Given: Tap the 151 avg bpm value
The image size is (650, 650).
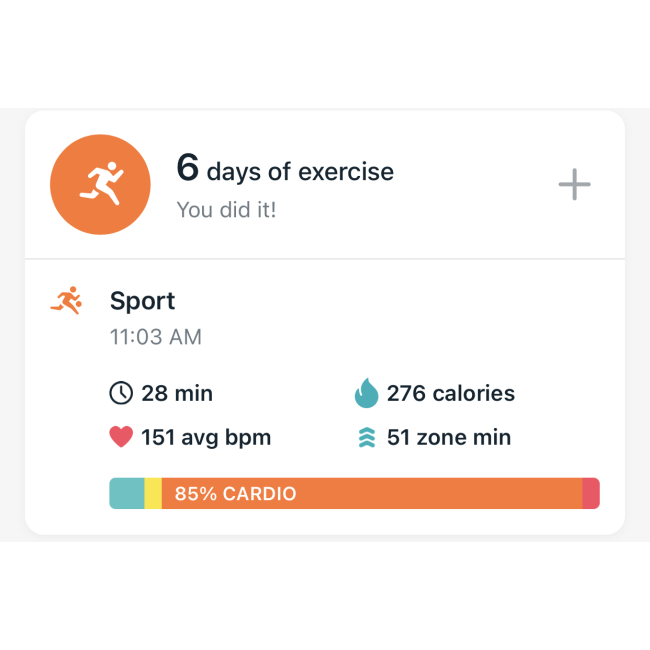Looking at the screenshot, I should tap(206, 437).
